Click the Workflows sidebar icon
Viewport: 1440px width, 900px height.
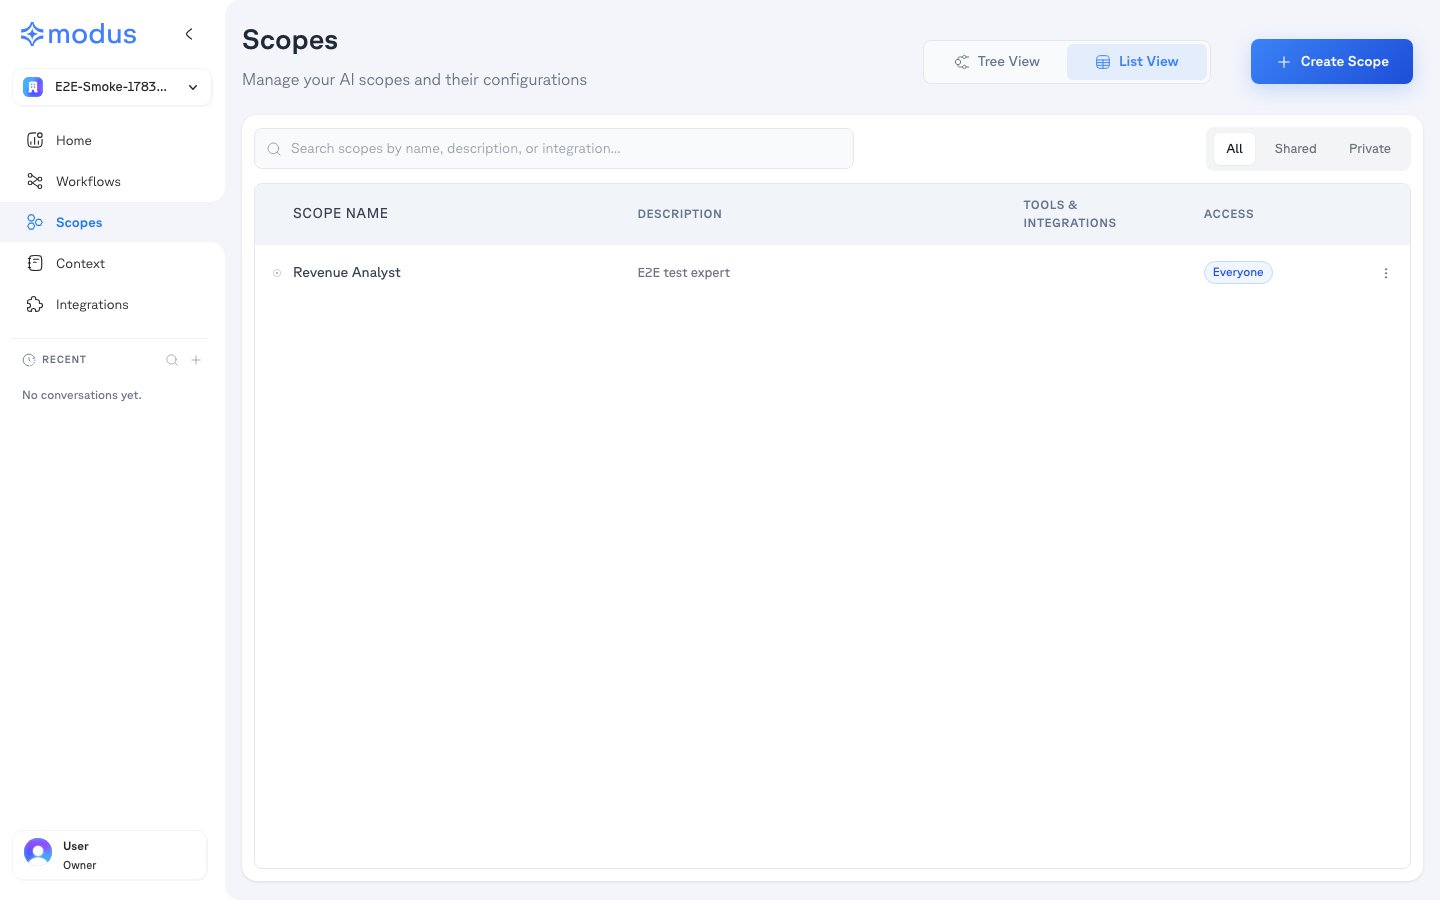point(35,181)
